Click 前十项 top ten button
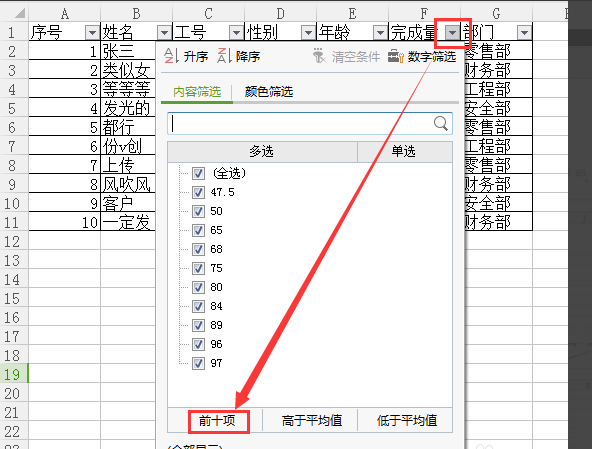This screenshot has width=592, height=449. point(217,420)
